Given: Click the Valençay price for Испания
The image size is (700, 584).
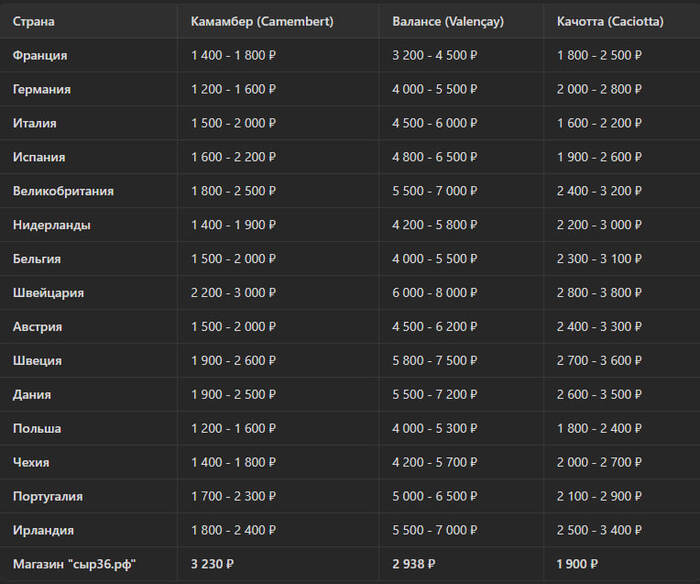Looking at the screenshot, I should 435,157.
